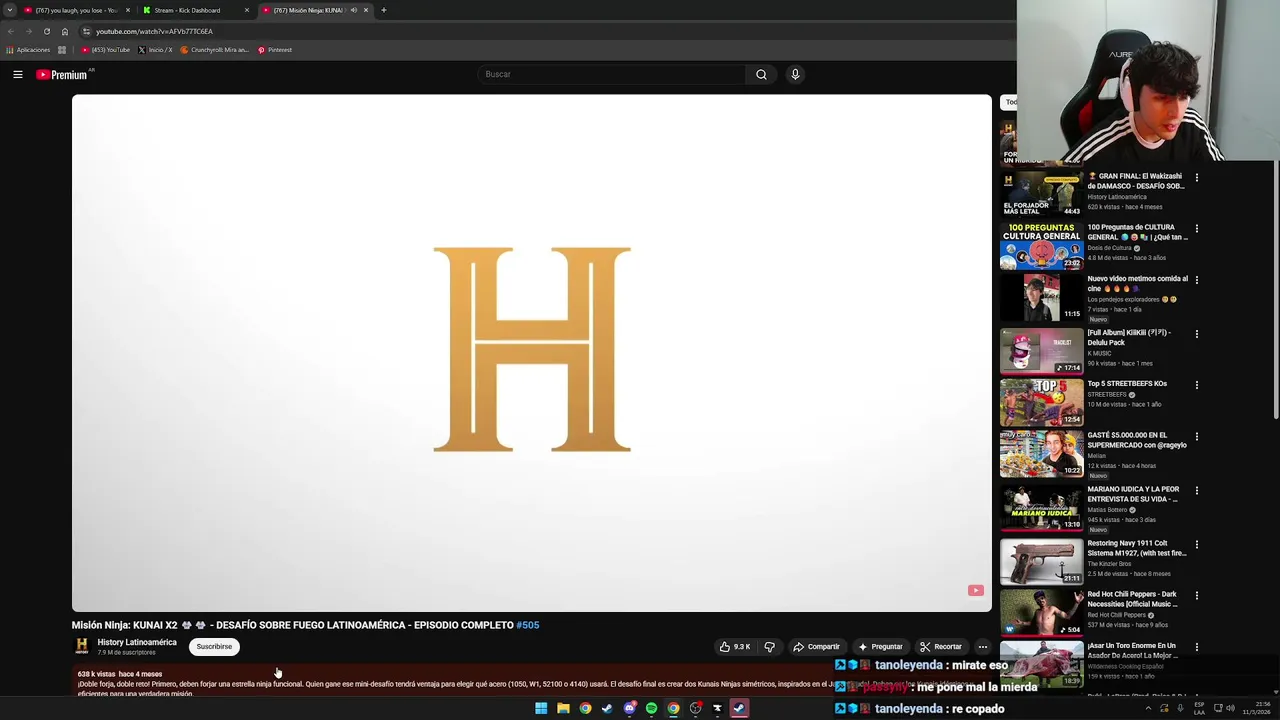Select the Misión Ninja: KUNAI browser tab
1280x720 pixels.
305,10
